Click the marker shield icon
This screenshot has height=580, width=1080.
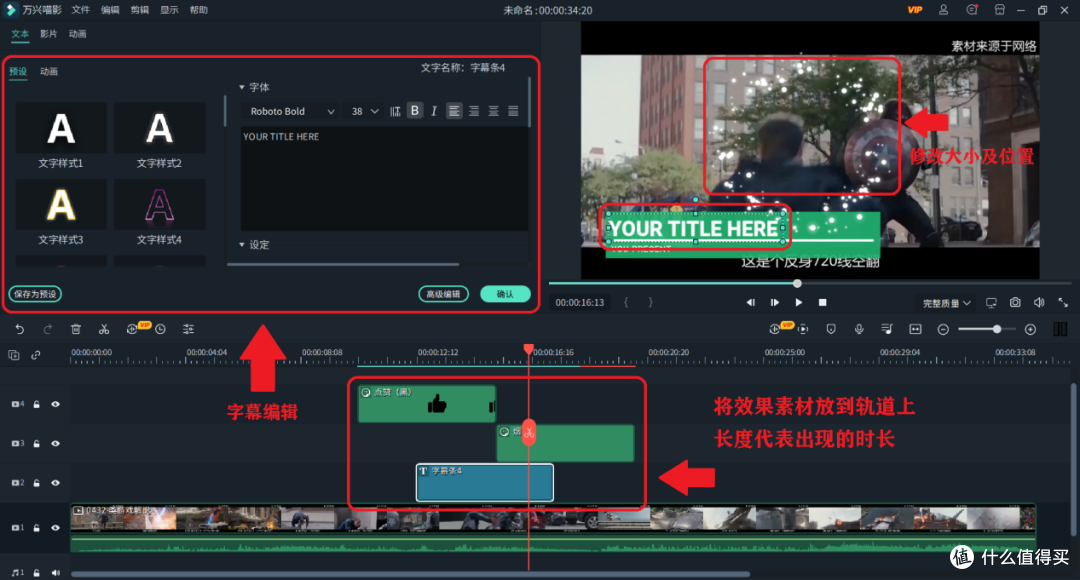click(x=831, y=329)
